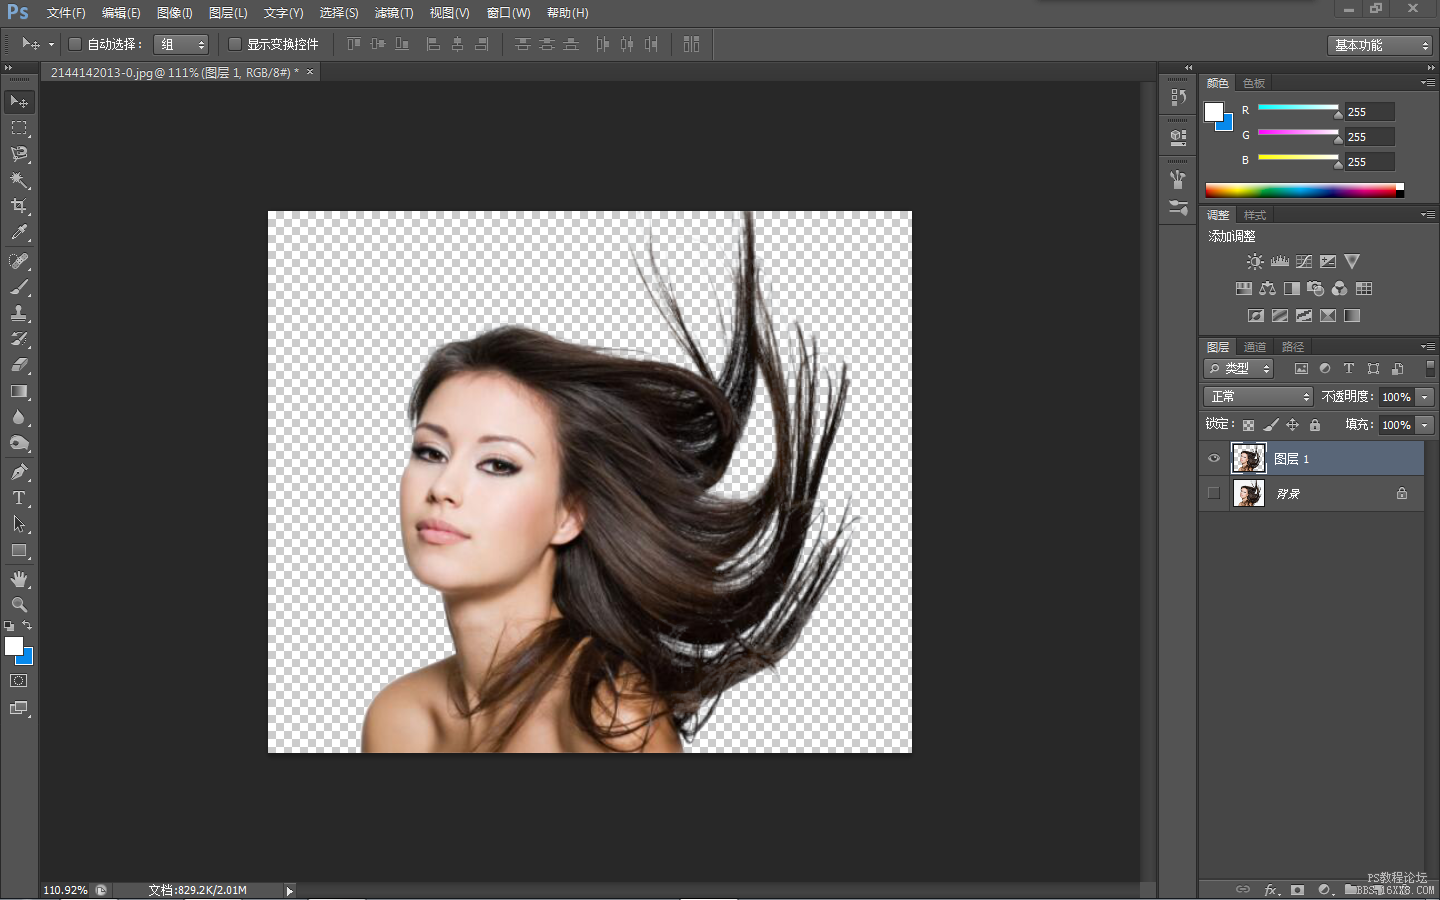
Task: Enable 显示变换控件 checkbox
Action: click(235, 44)
